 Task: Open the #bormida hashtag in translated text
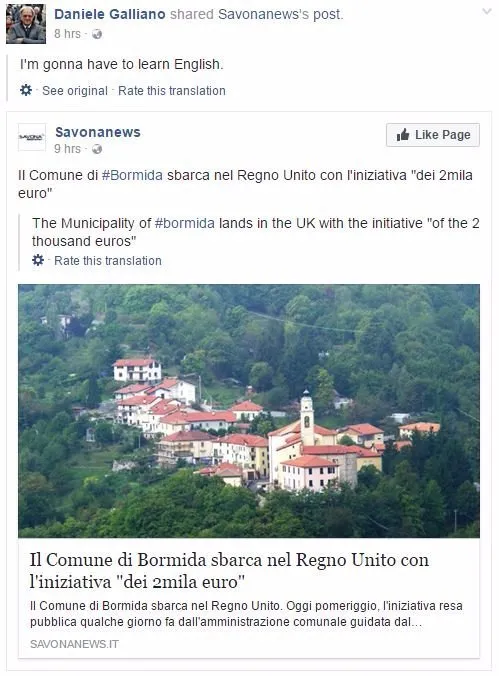[185, 223]
